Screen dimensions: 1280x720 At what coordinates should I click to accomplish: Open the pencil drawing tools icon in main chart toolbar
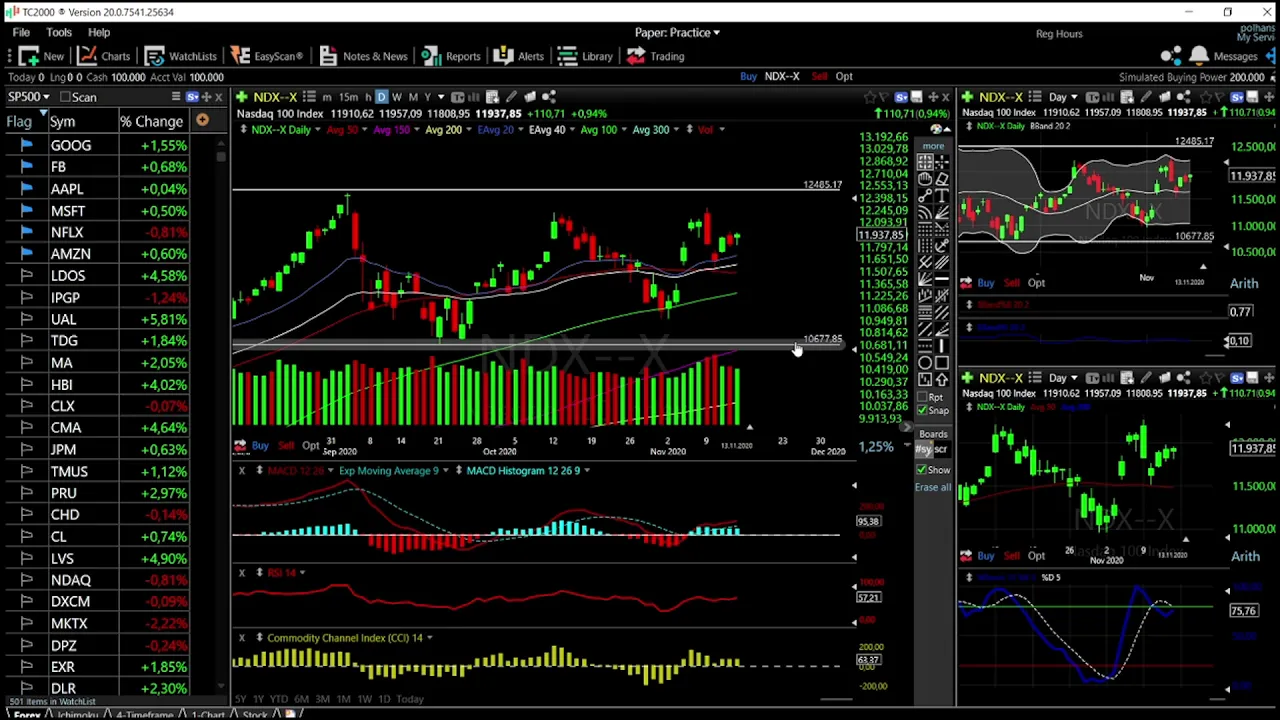(512, 97)
